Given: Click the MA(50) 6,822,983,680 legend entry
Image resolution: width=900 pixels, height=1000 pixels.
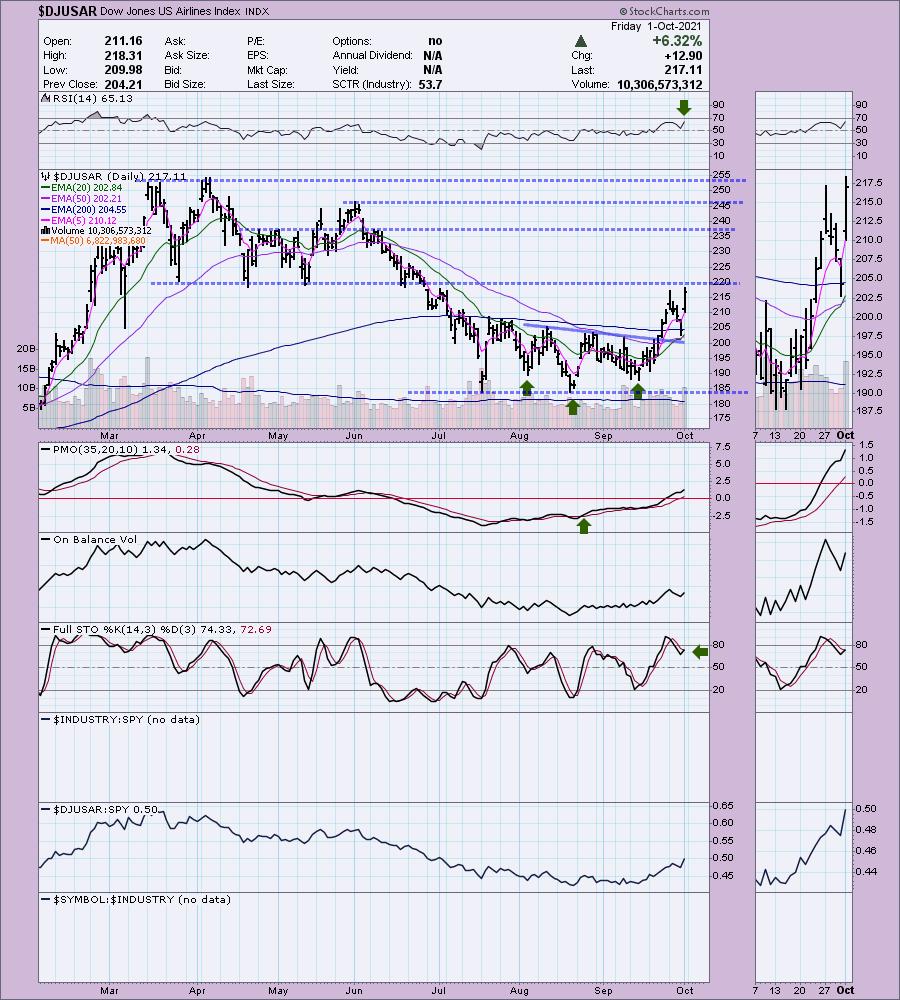Looking at the screenshot, I should coord(98,241).
